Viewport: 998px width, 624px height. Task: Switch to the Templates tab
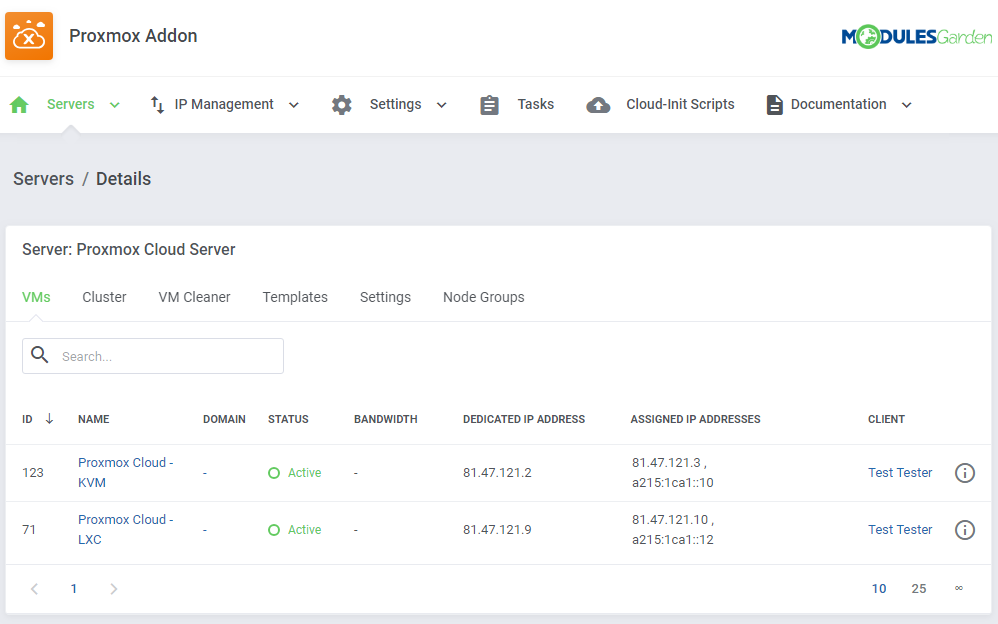point(295,297)
